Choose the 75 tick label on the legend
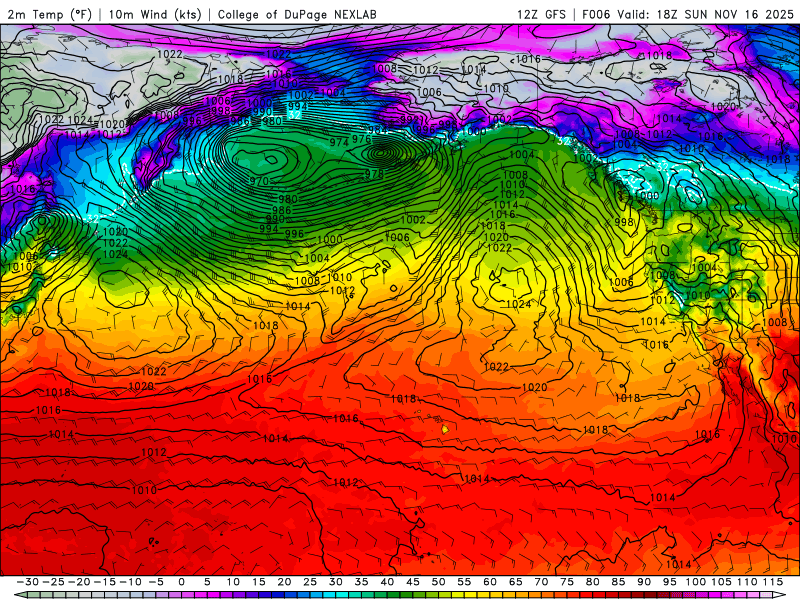 [x=567, y=582]
